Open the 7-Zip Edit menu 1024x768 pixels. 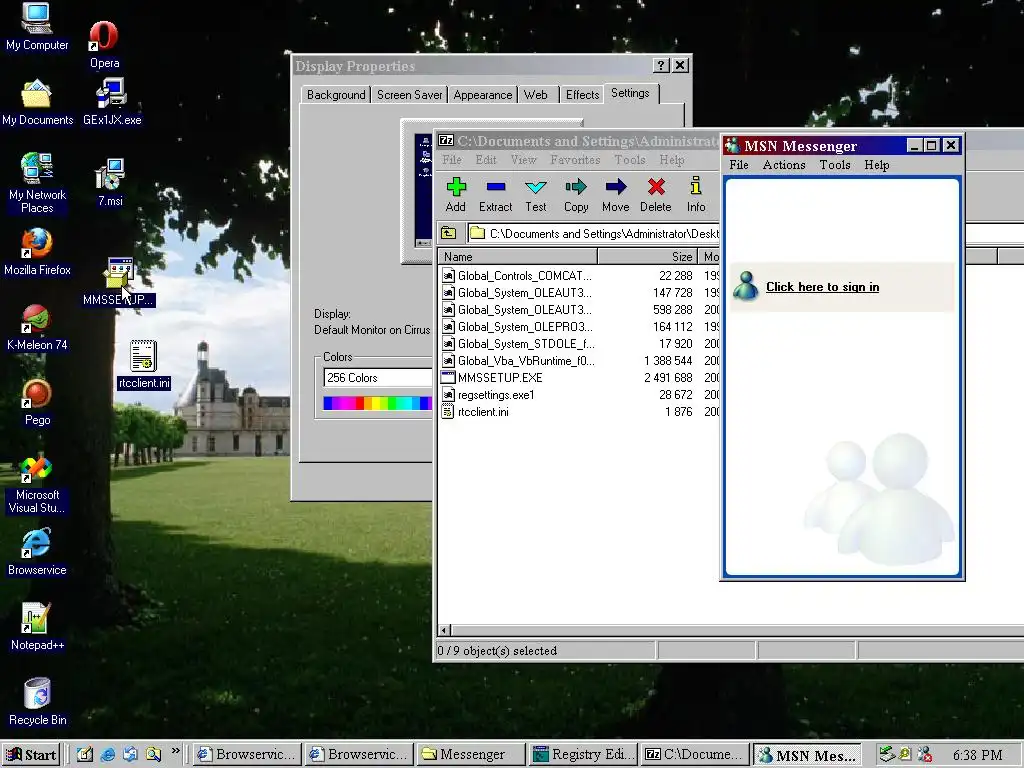point(485,159)
